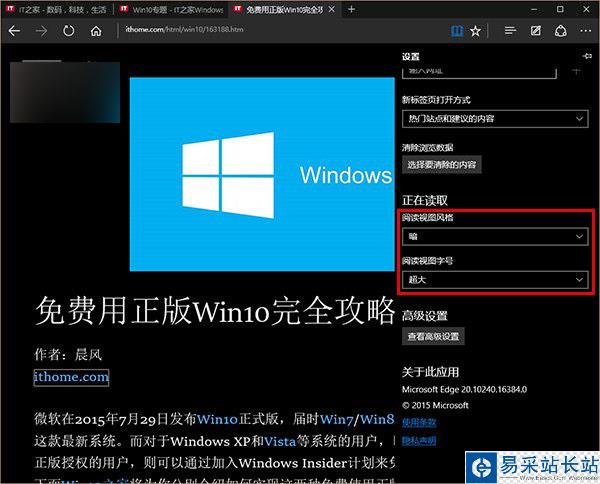Click the address bar URL
Viewport: 600px width, 484px height.
(184, 29)
